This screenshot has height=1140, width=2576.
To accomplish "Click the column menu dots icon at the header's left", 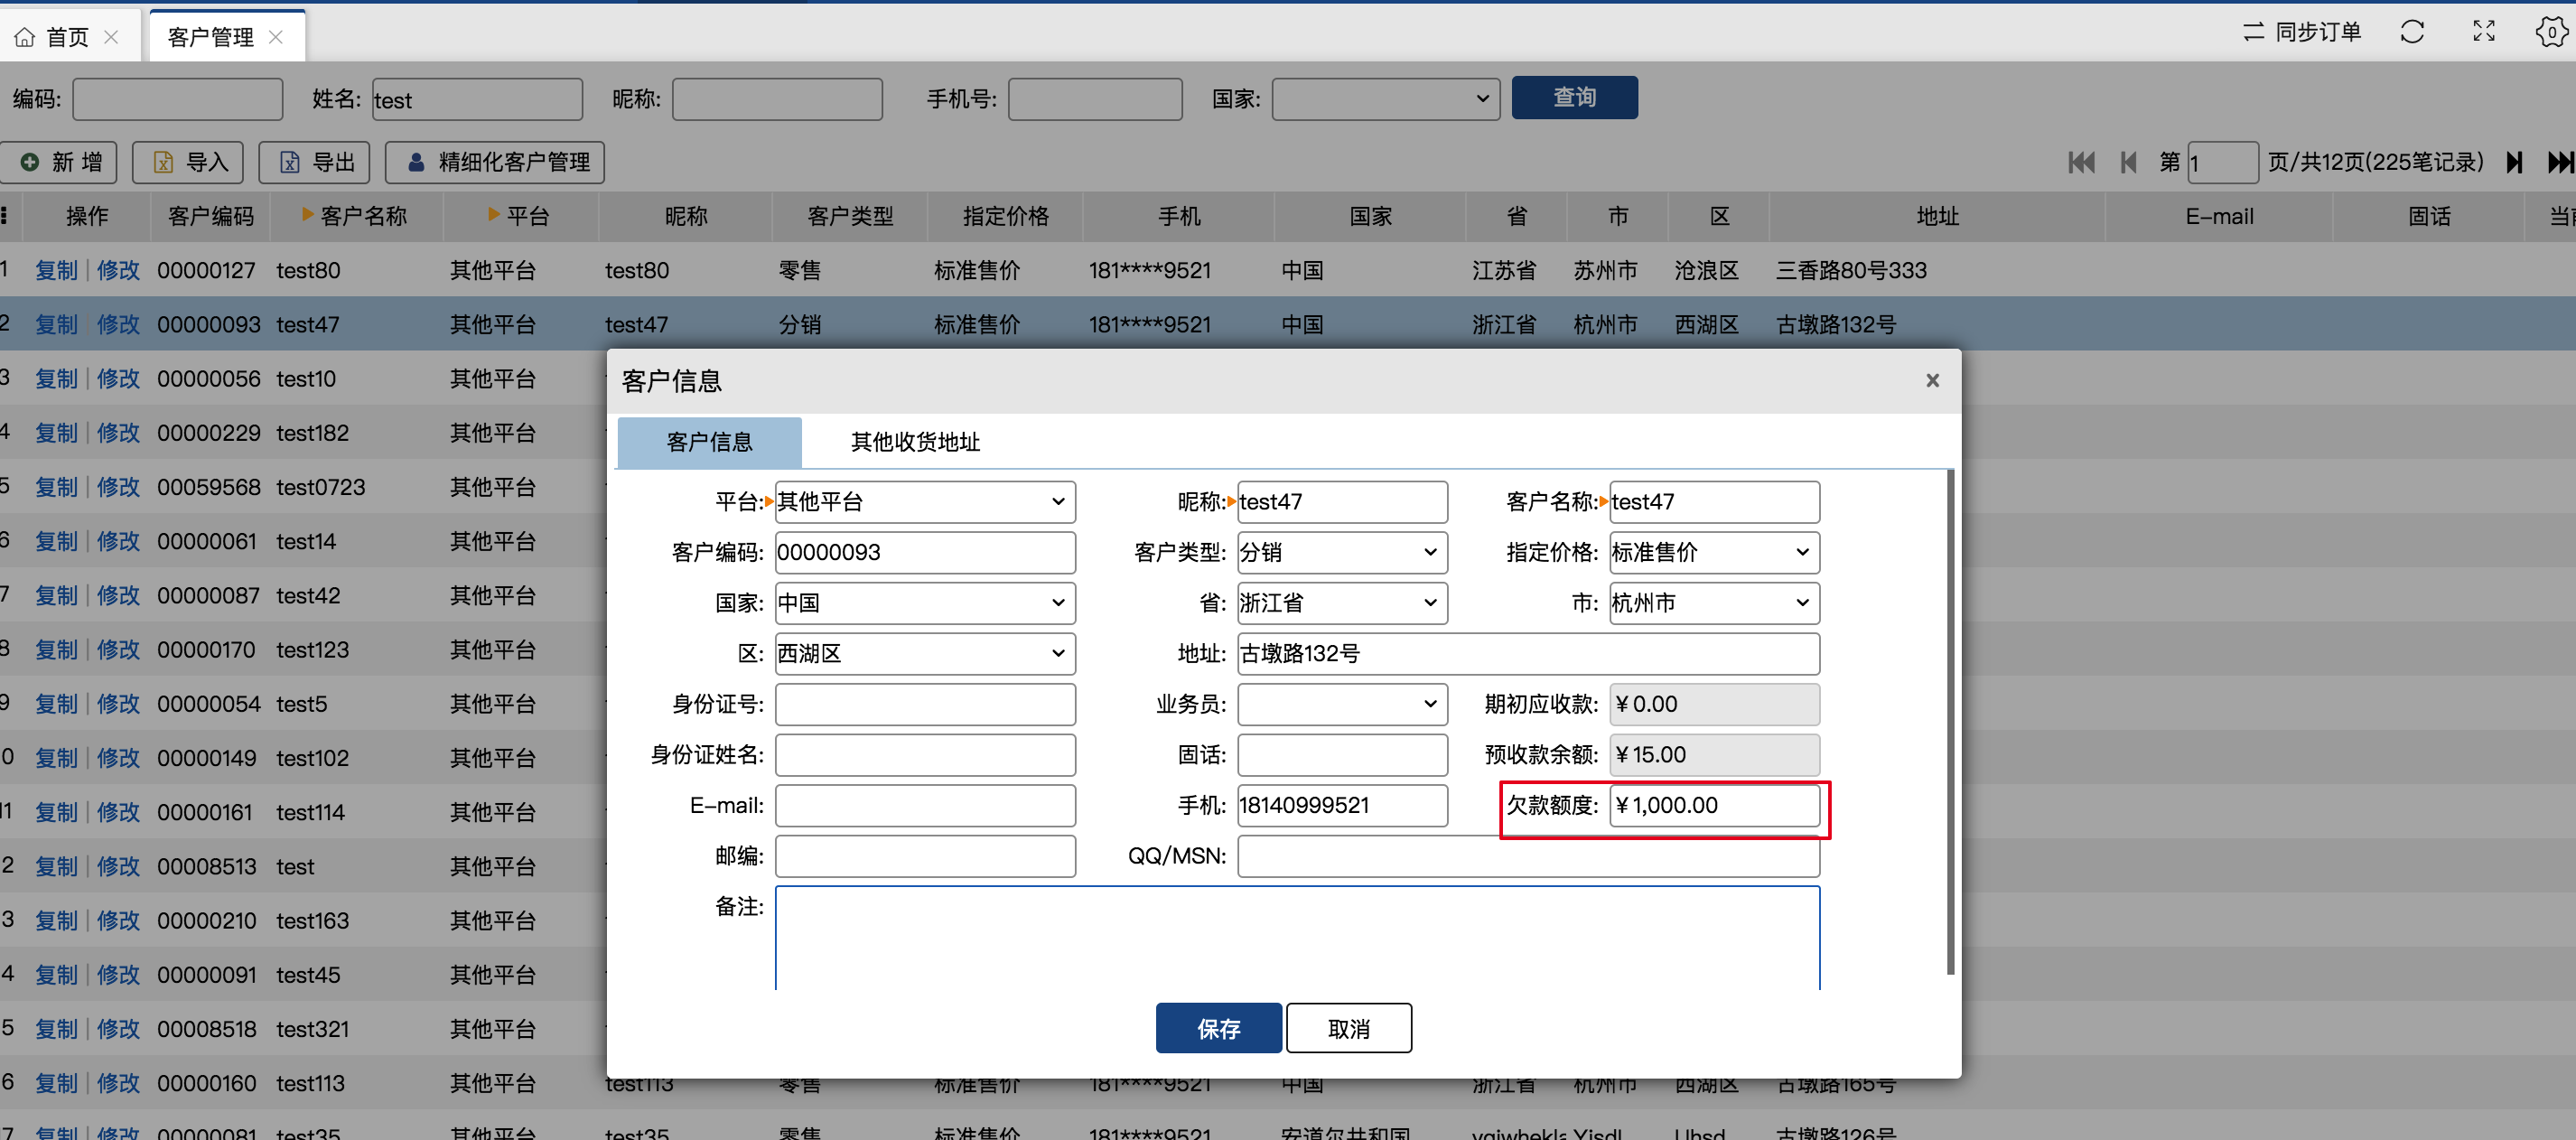I will [5, 216].
